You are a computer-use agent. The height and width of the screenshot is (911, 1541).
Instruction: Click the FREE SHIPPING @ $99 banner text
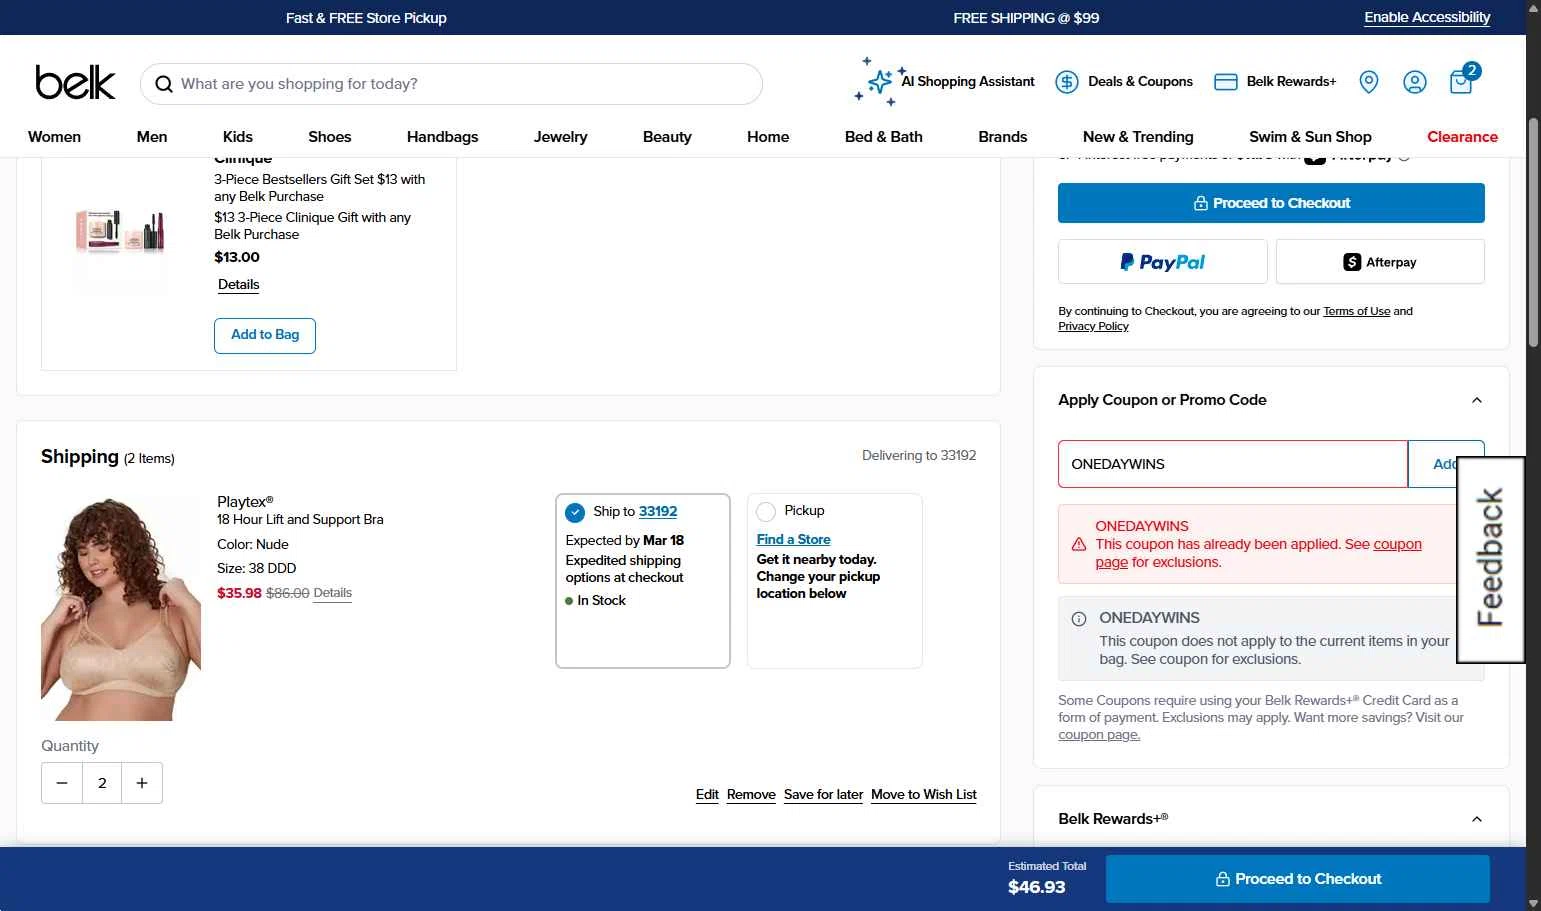pos(1026,18)
